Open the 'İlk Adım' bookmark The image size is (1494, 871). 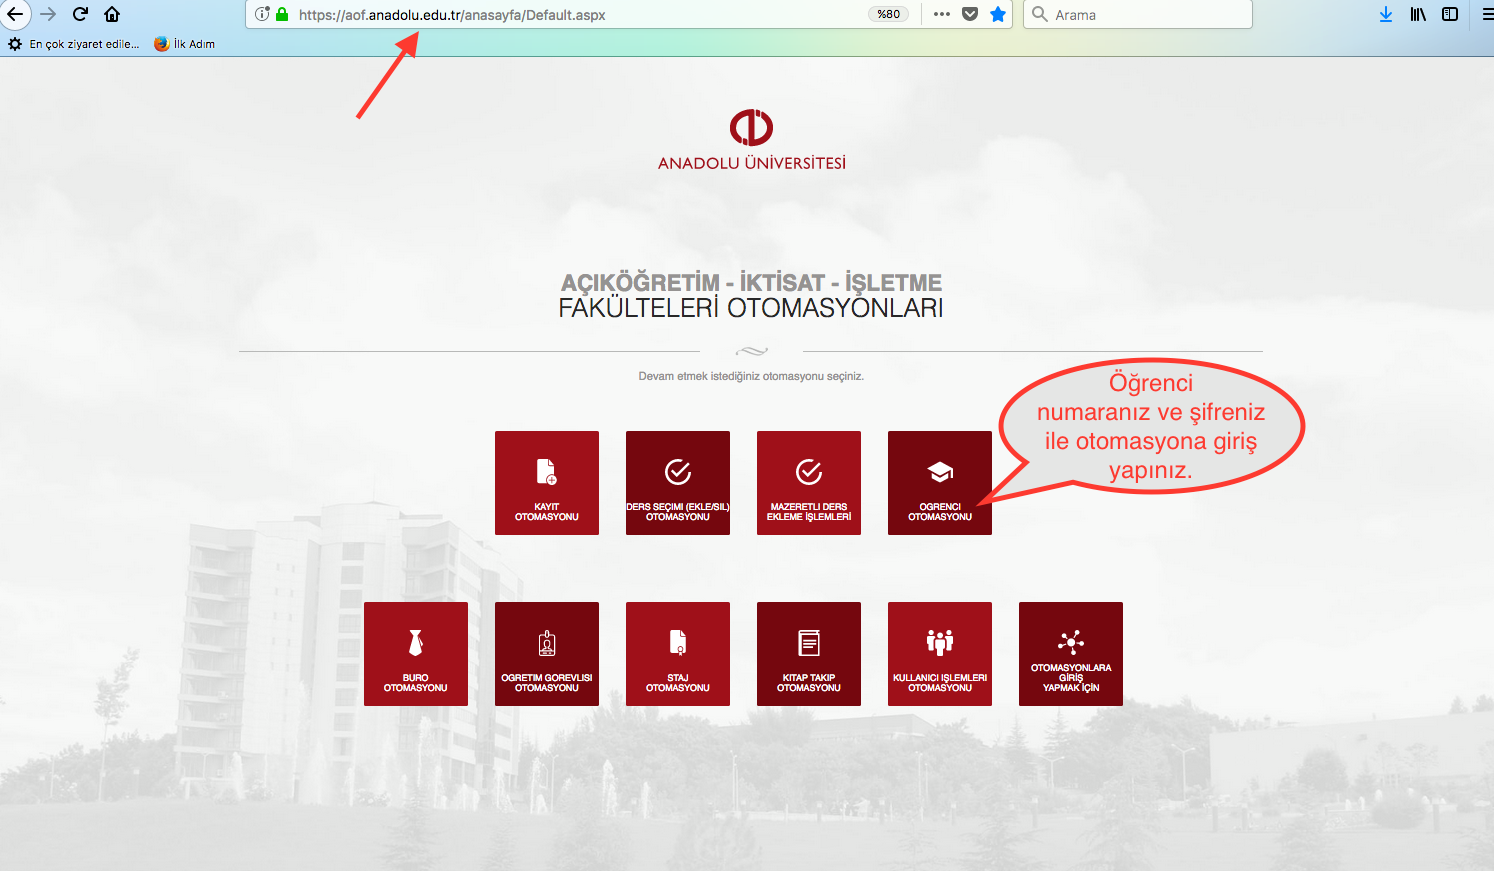[185, 44]
